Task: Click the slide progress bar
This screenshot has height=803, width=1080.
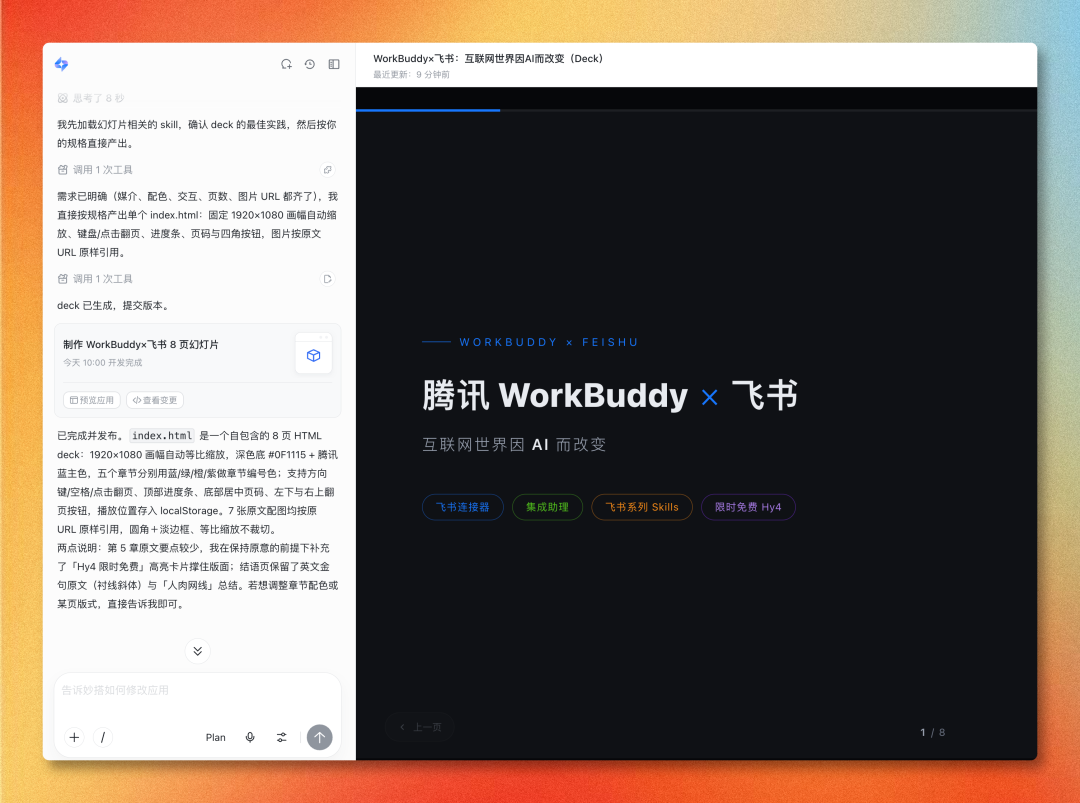Action: 696,110
